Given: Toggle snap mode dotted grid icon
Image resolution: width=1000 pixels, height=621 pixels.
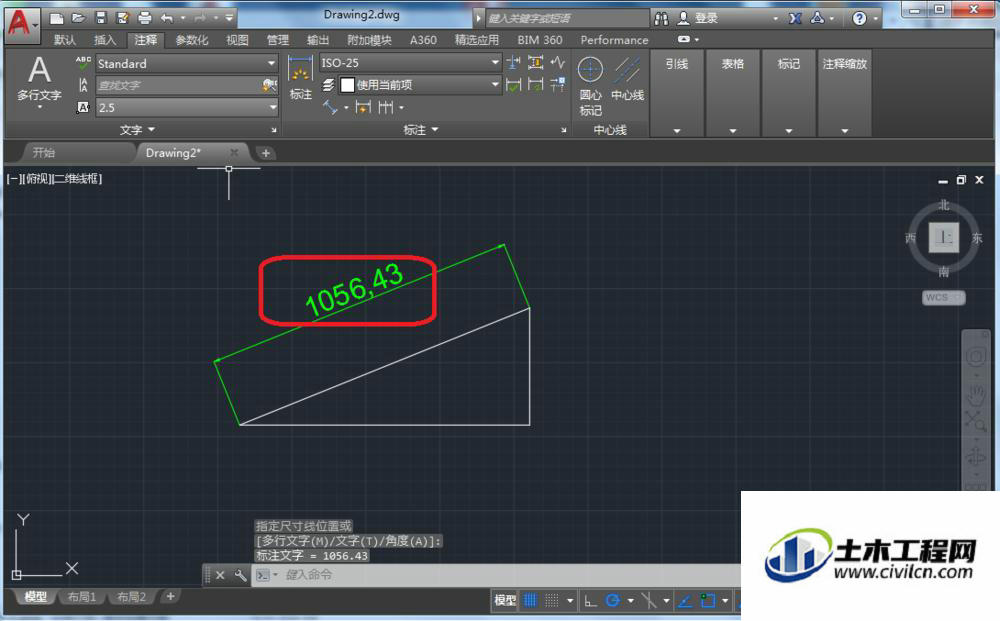Looking at the screenshot, I should tap(552, 600).
